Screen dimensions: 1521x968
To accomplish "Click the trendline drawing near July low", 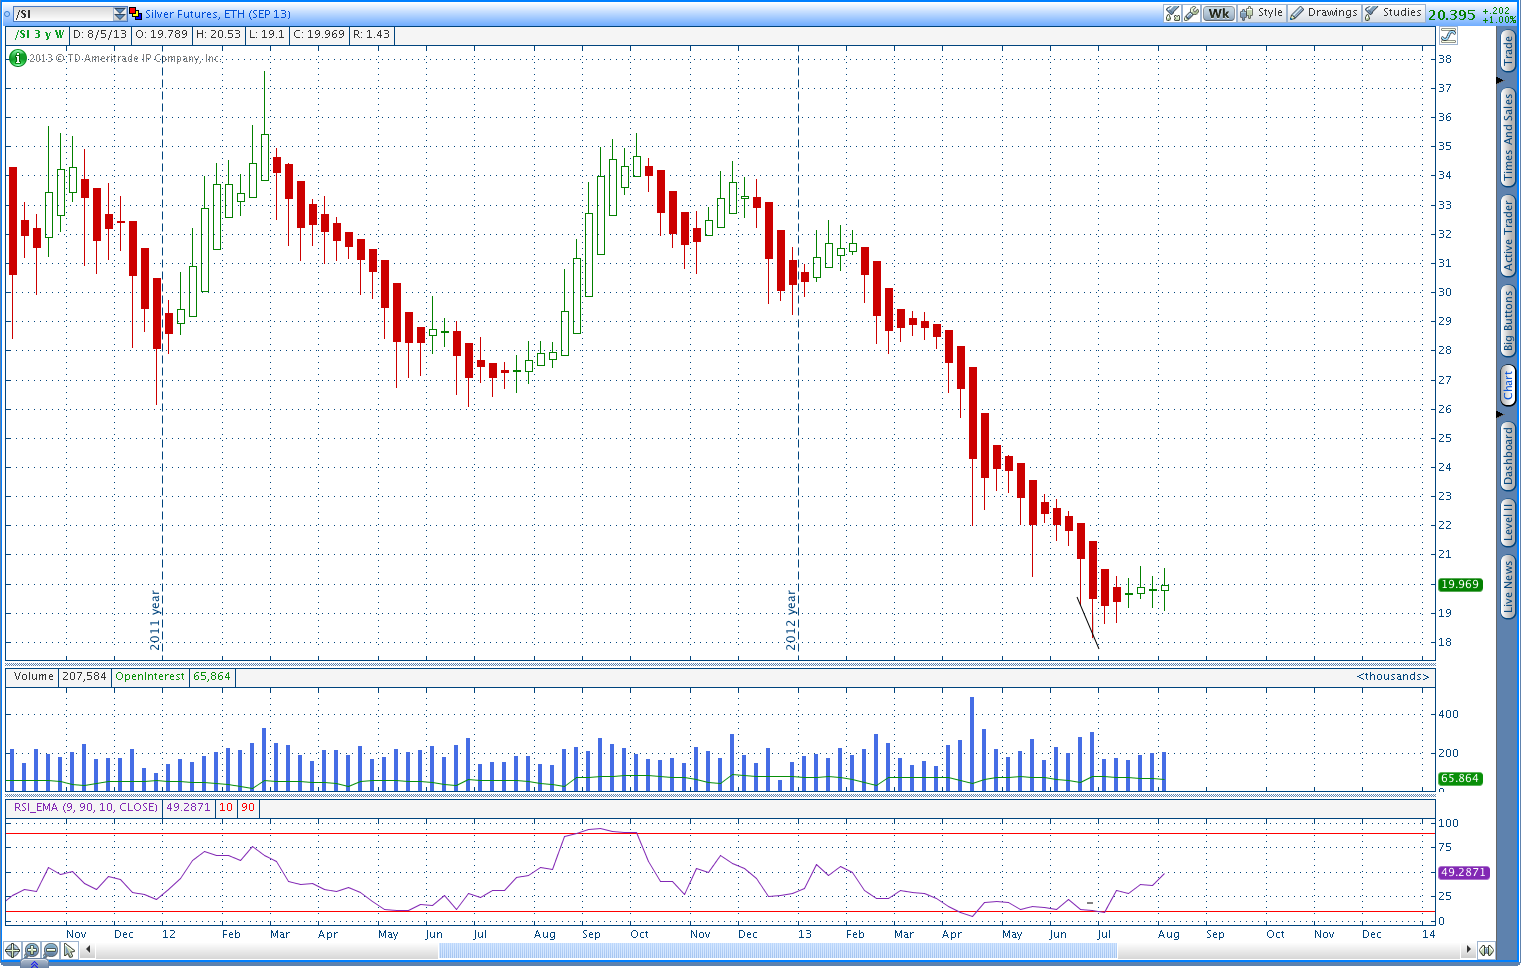I will pyautogui.click(x=1088, y=622).
